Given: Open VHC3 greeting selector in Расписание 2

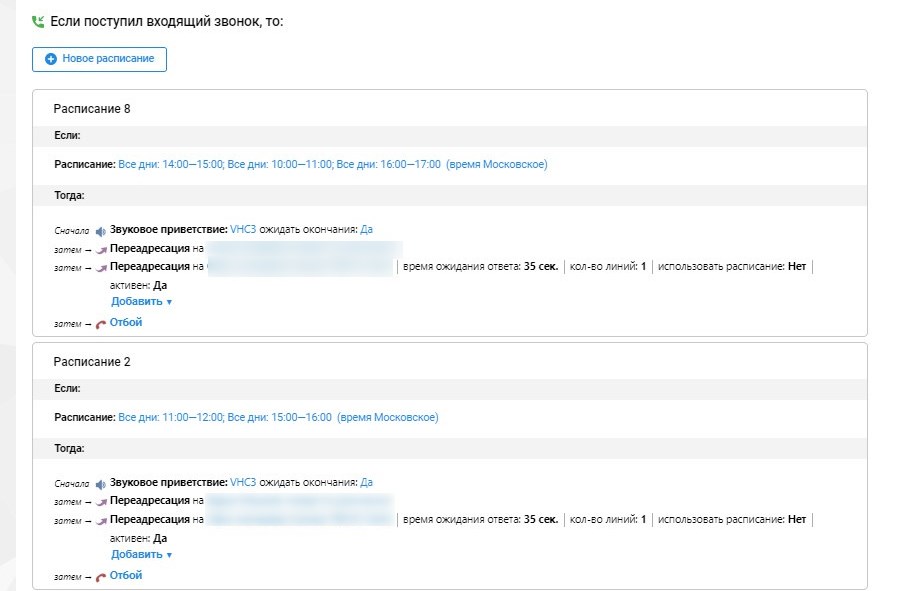Looking at the screenshot, I should point(243,482).
